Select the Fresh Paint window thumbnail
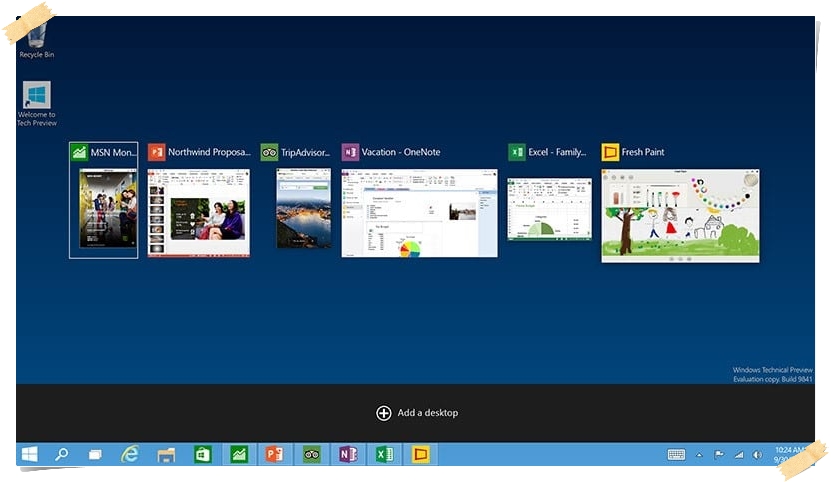This screenshot has height=482, width=831. 680,215
